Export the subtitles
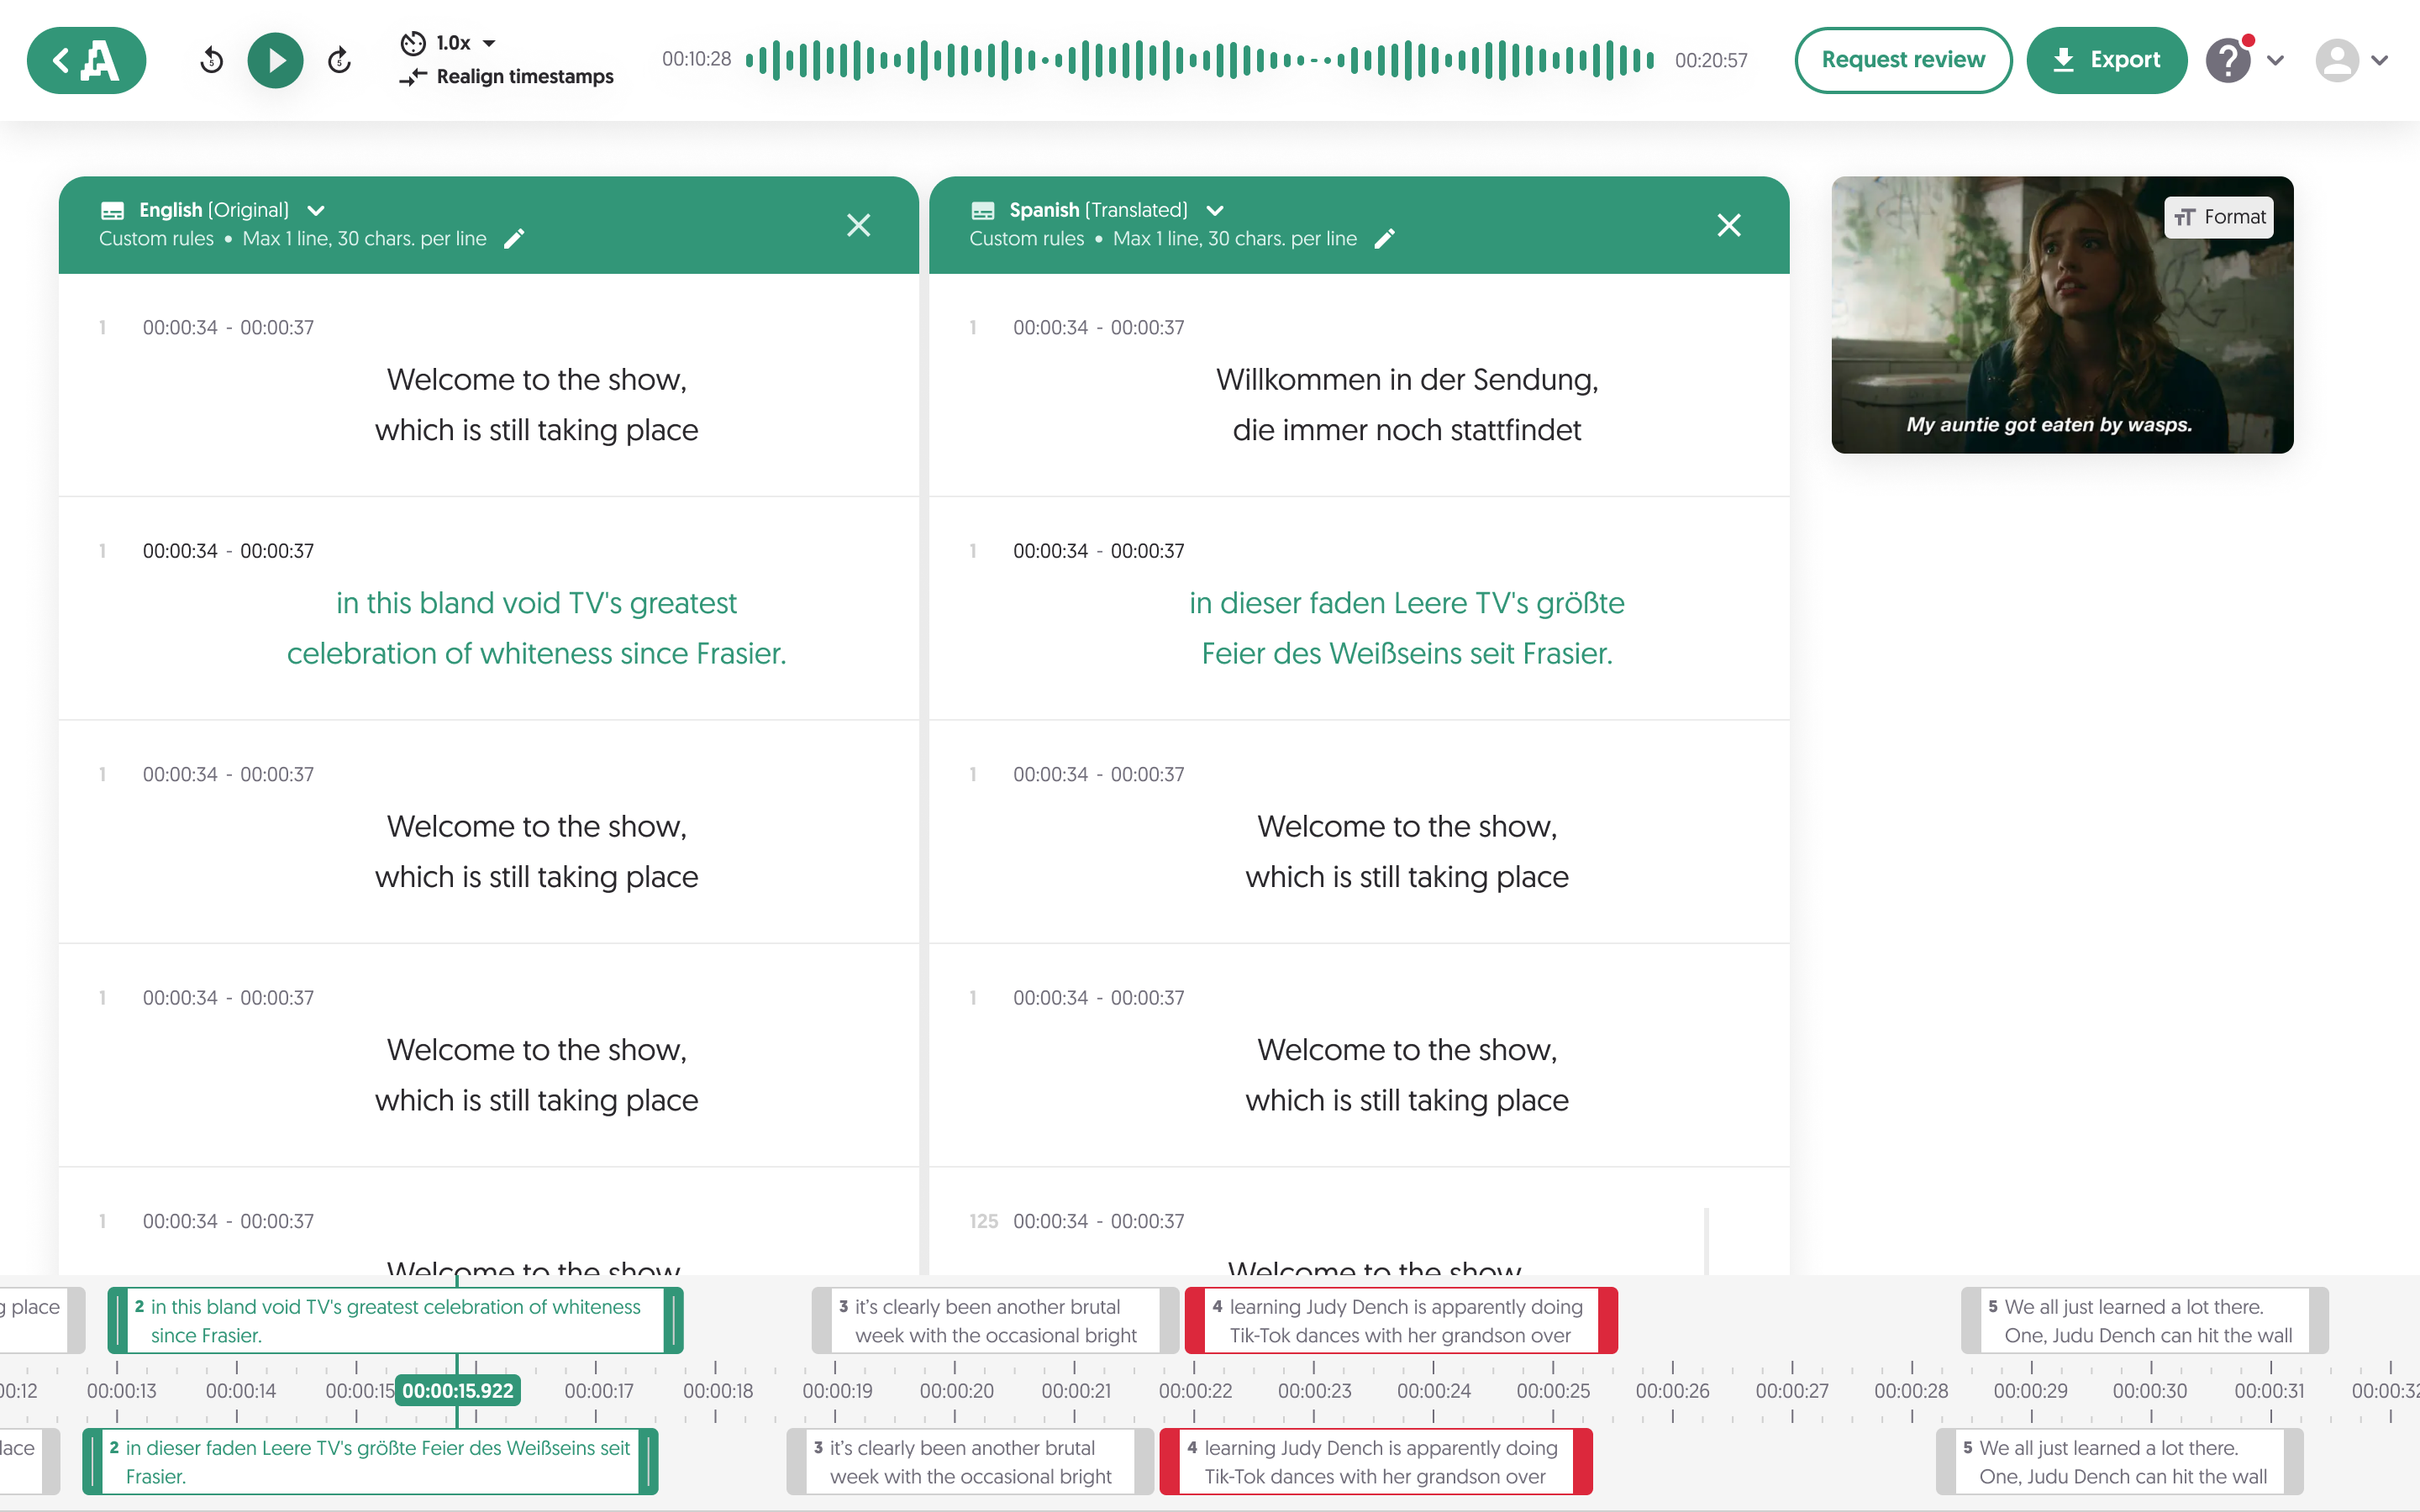 click(x=2106, y=60)
